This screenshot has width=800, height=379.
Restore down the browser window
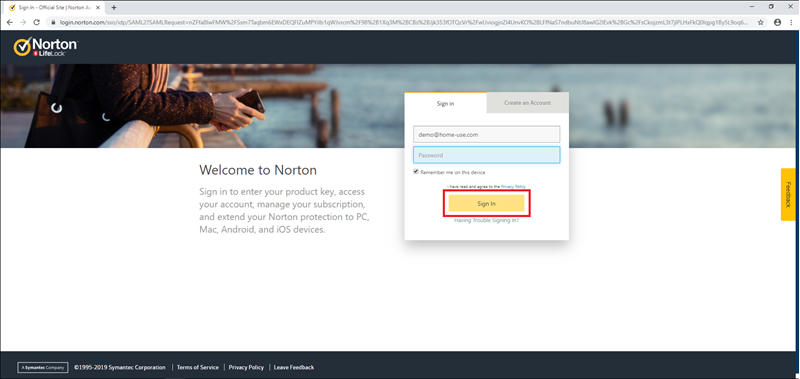pos(771,6)
